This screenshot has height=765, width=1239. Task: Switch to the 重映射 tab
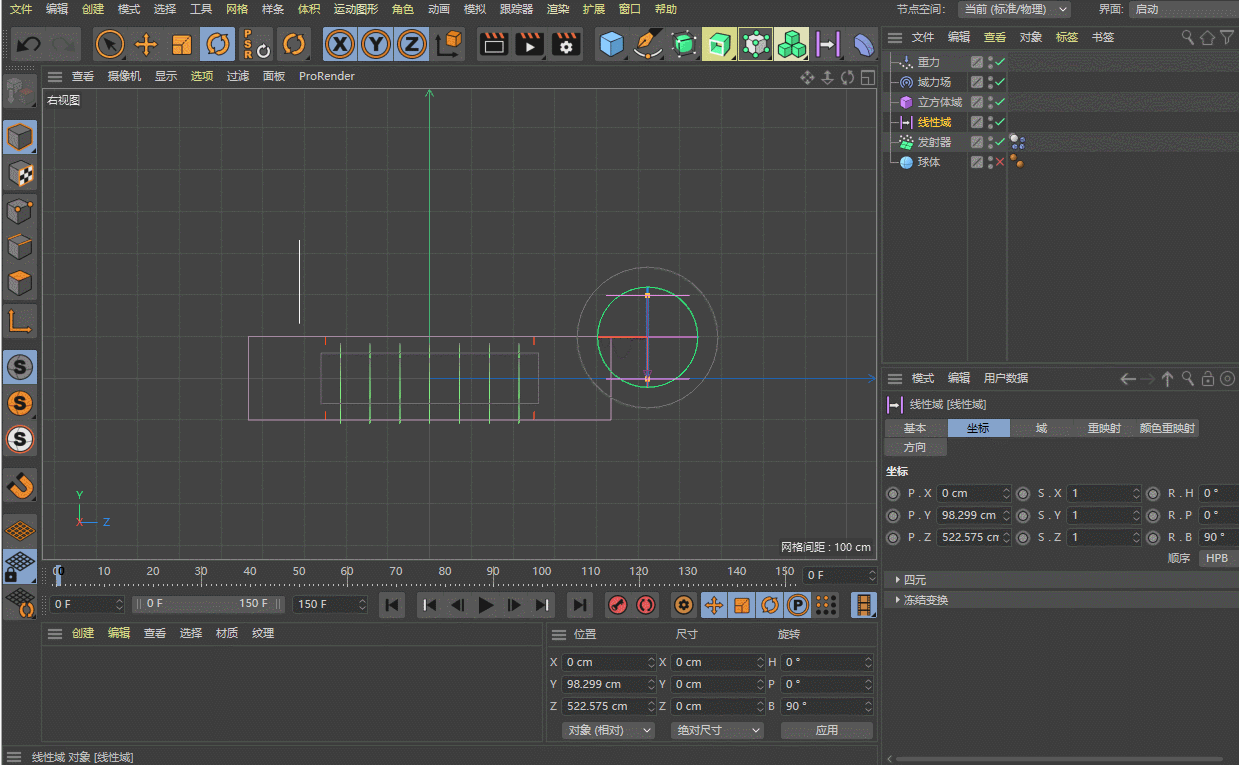click(1104, 428)
